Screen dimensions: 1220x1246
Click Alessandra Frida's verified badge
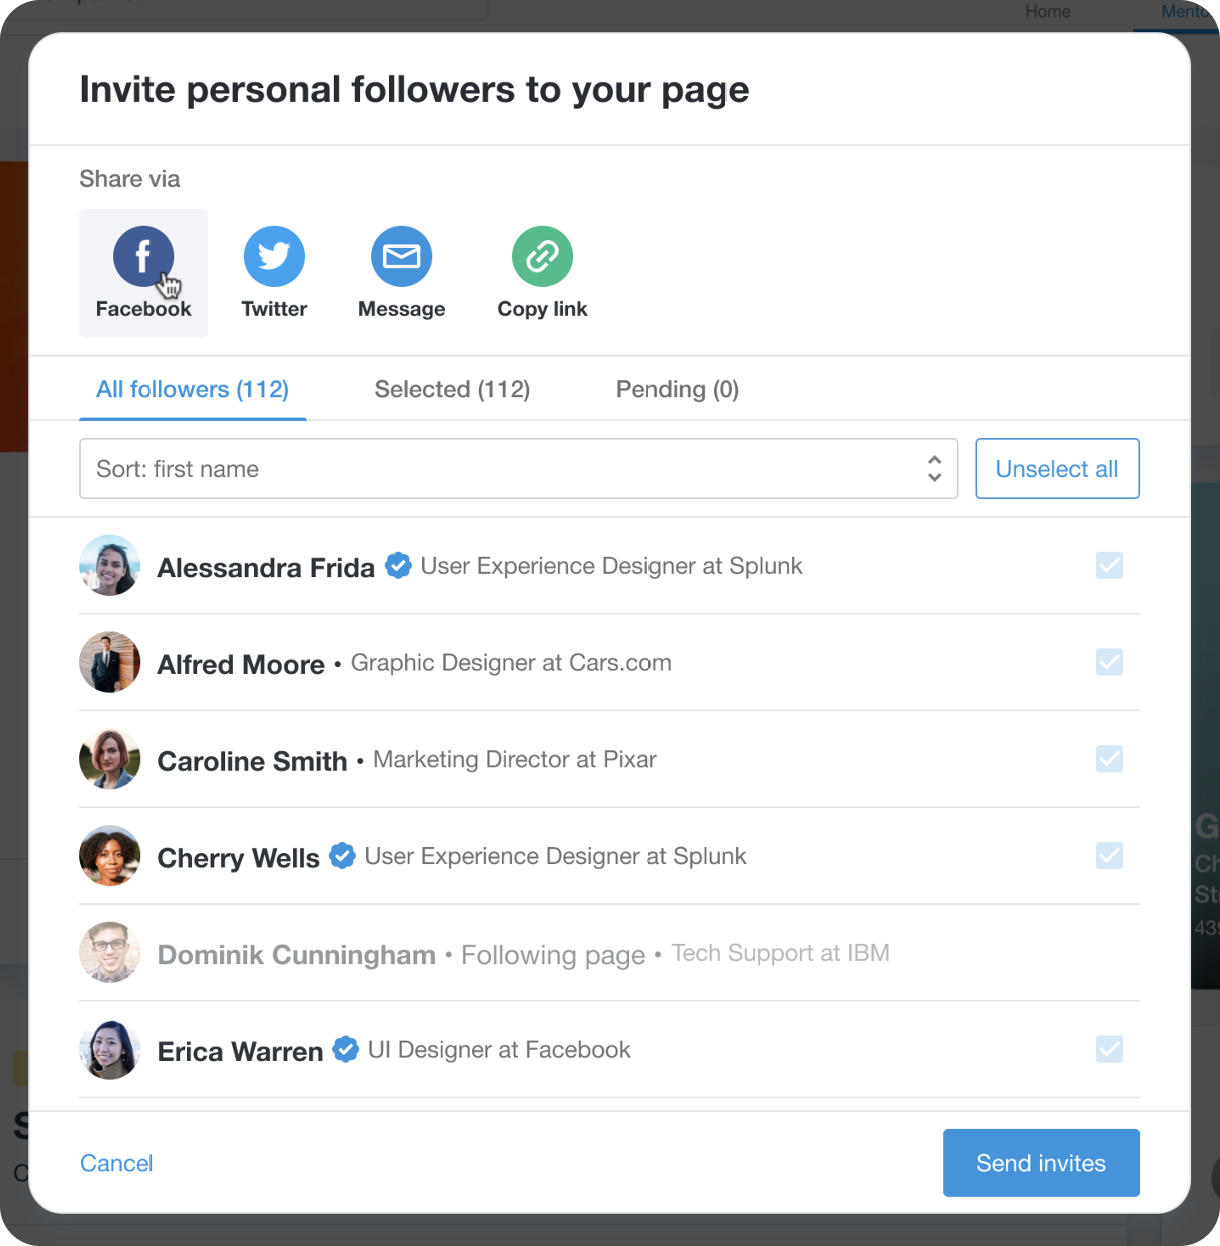[398, 565]
